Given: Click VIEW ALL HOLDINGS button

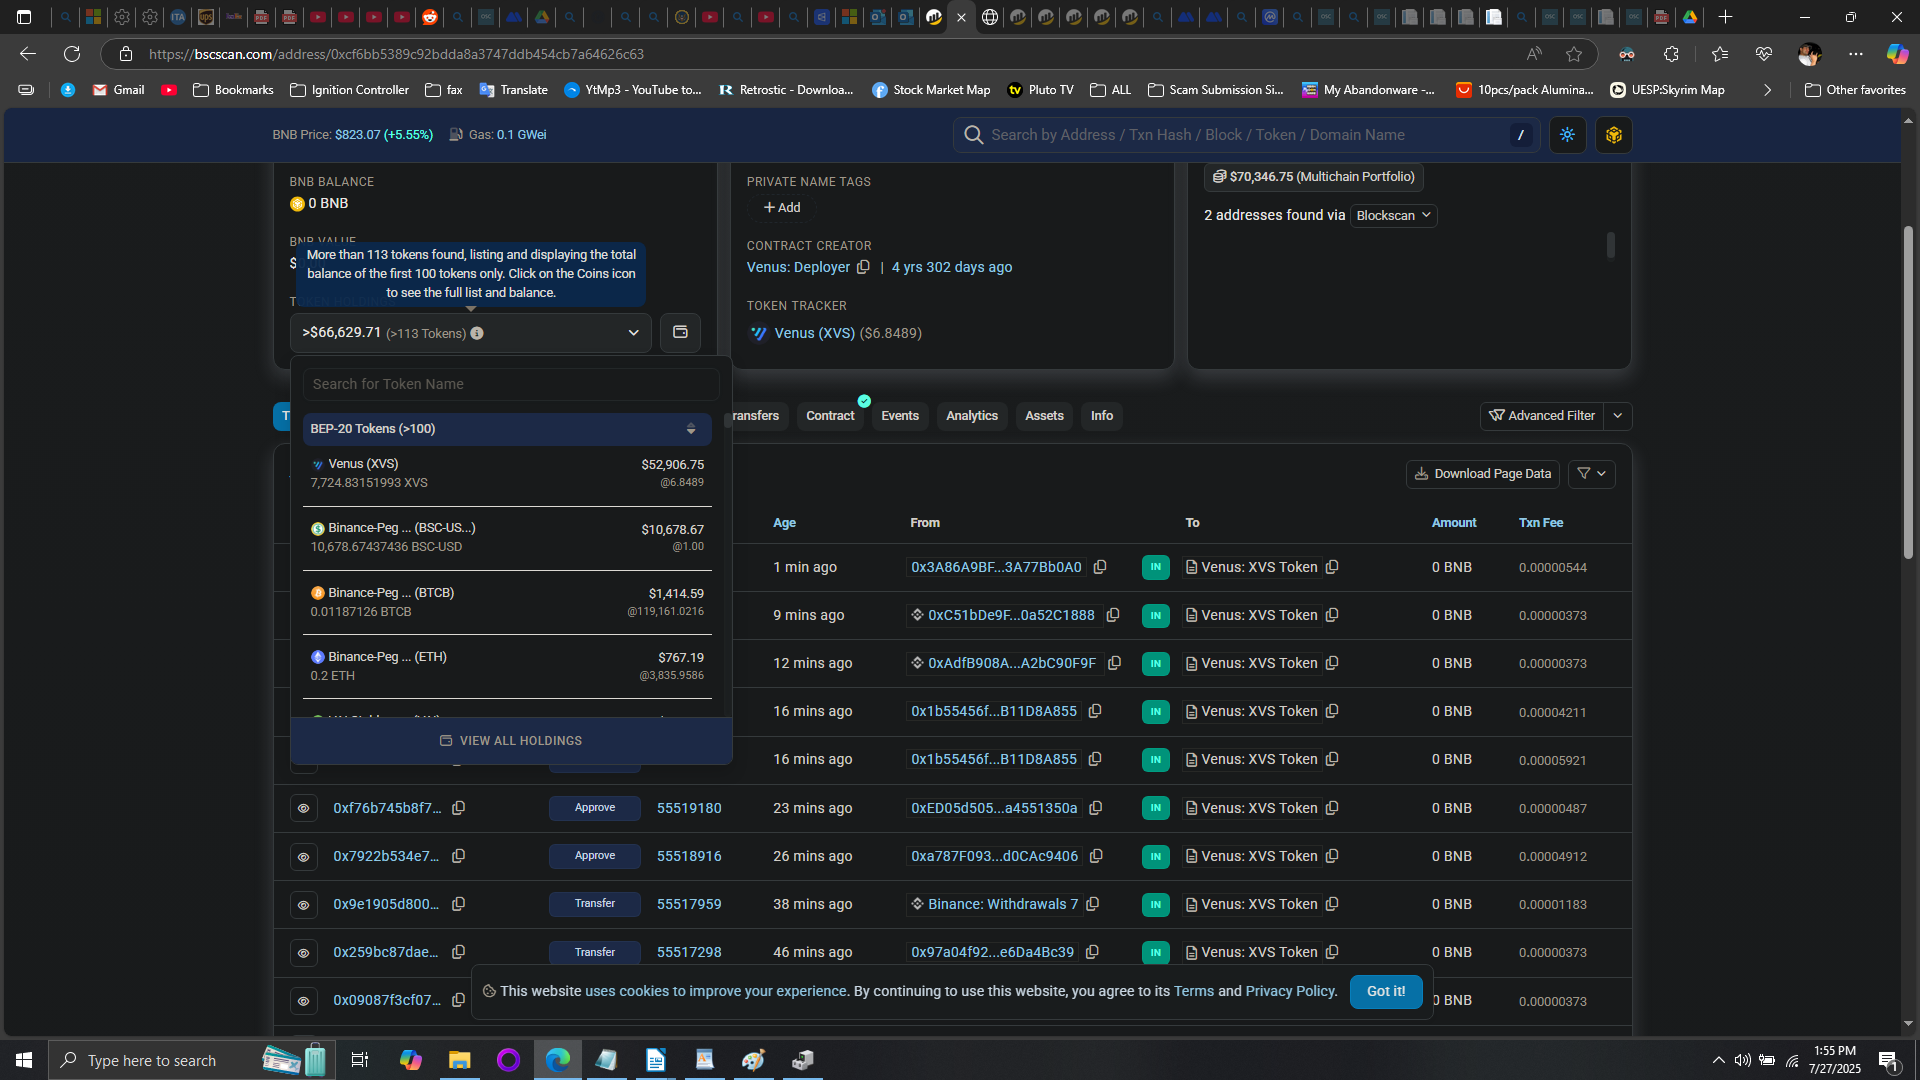Looking at the screenshot, I should click(511, 741).
